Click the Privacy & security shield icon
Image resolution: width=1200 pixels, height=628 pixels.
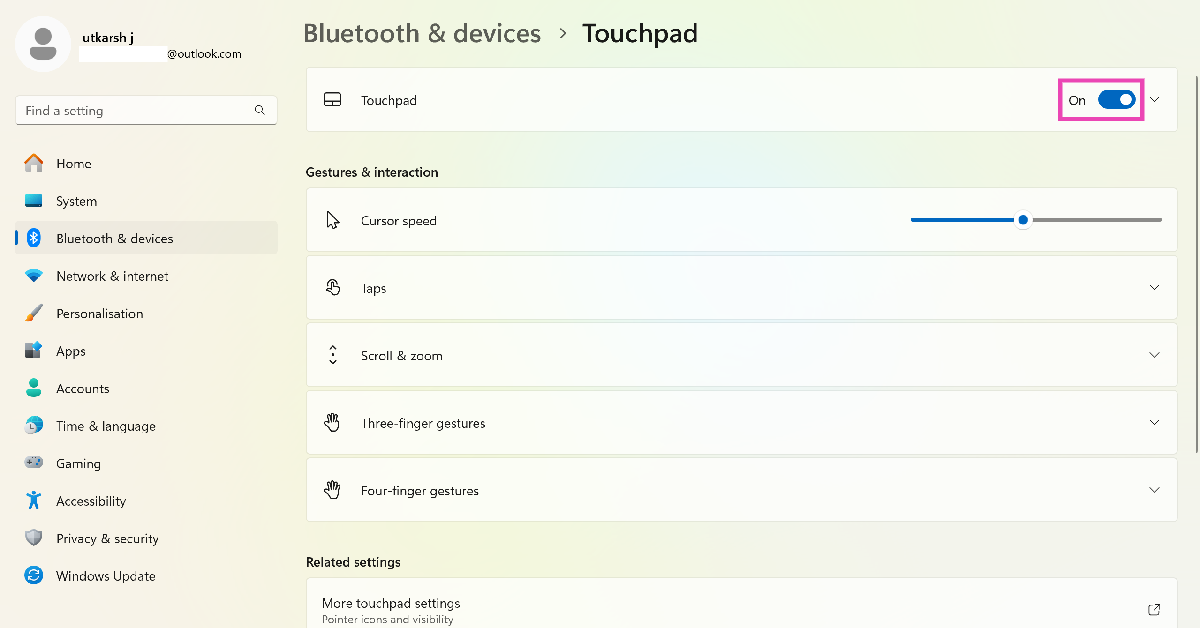coord(34,538)
